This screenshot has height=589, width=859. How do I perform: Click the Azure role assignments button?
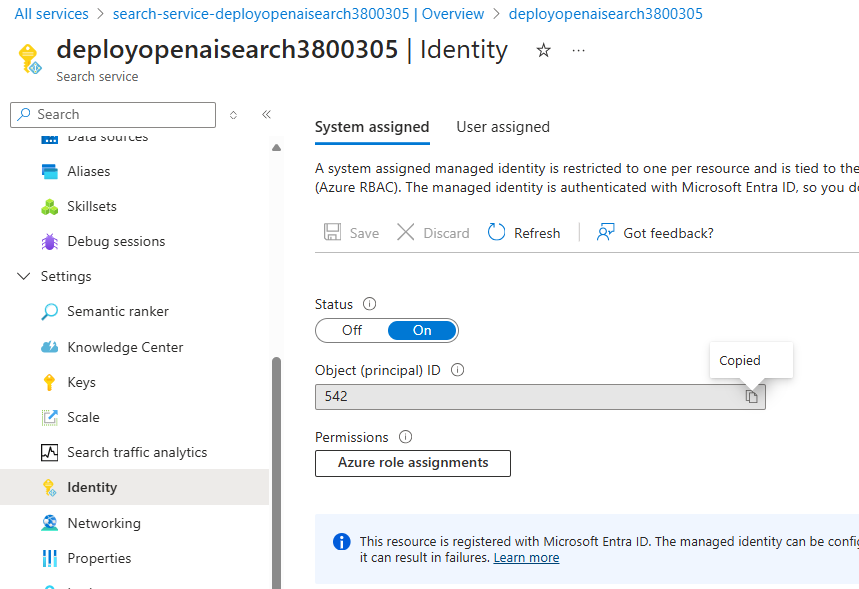413,463
